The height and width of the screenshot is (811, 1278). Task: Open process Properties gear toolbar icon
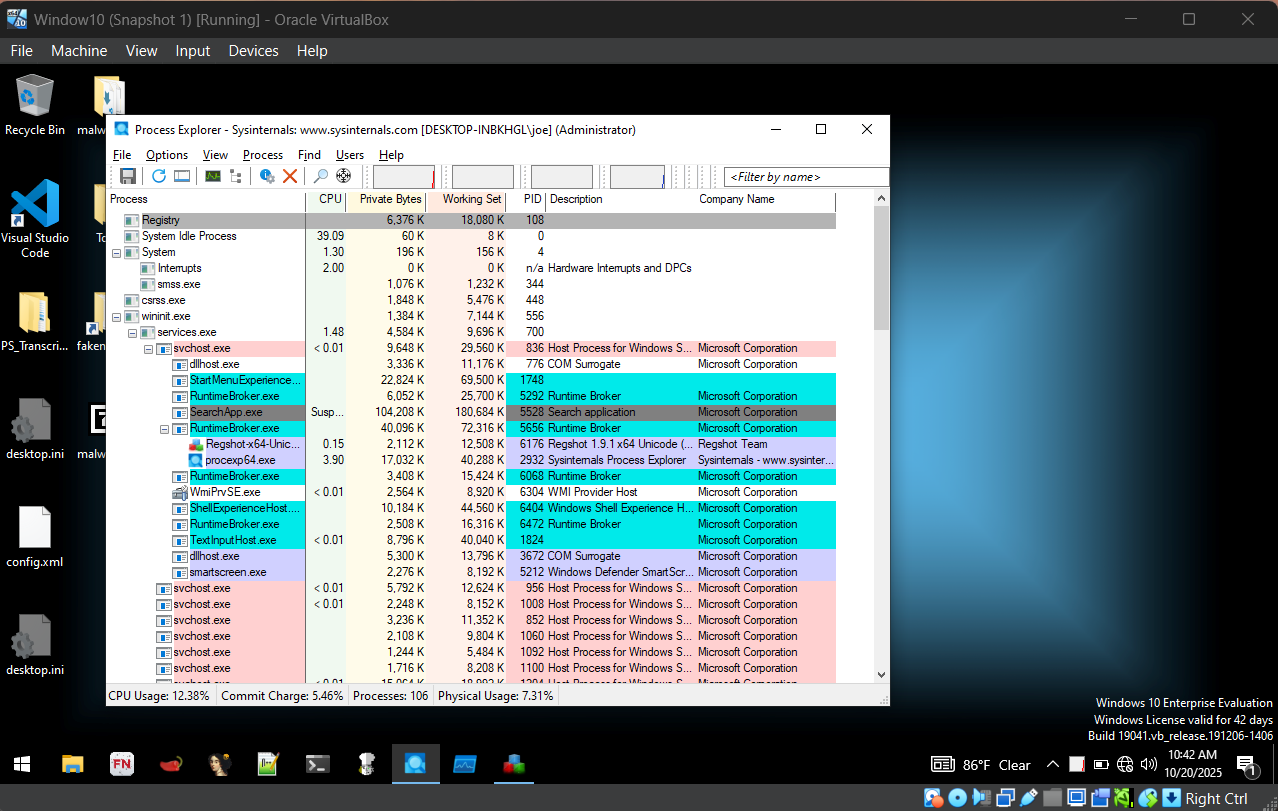pos(267,176)
